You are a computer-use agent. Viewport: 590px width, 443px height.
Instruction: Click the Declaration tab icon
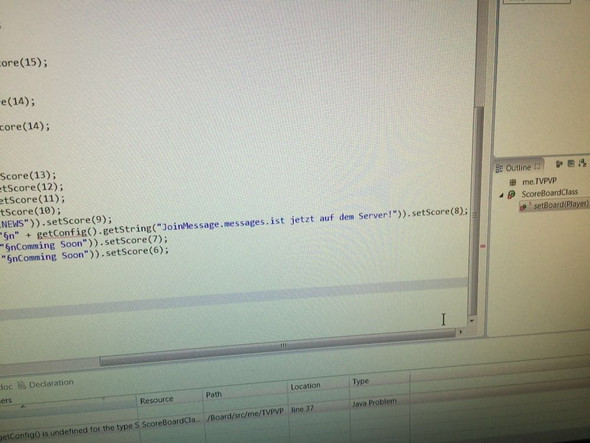click(x=22, y=385)
